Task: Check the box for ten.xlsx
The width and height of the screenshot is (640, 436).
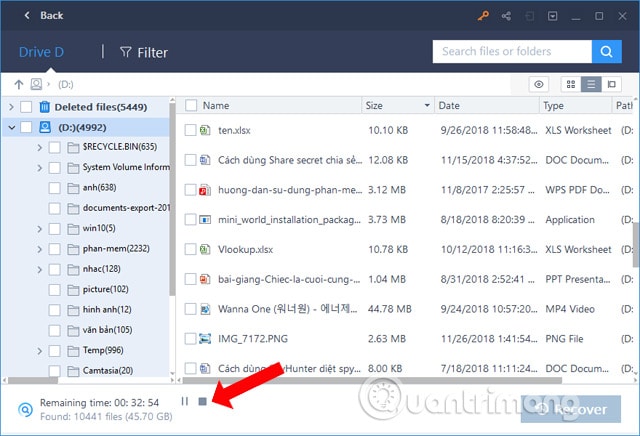Action: (x=190, y=130)
